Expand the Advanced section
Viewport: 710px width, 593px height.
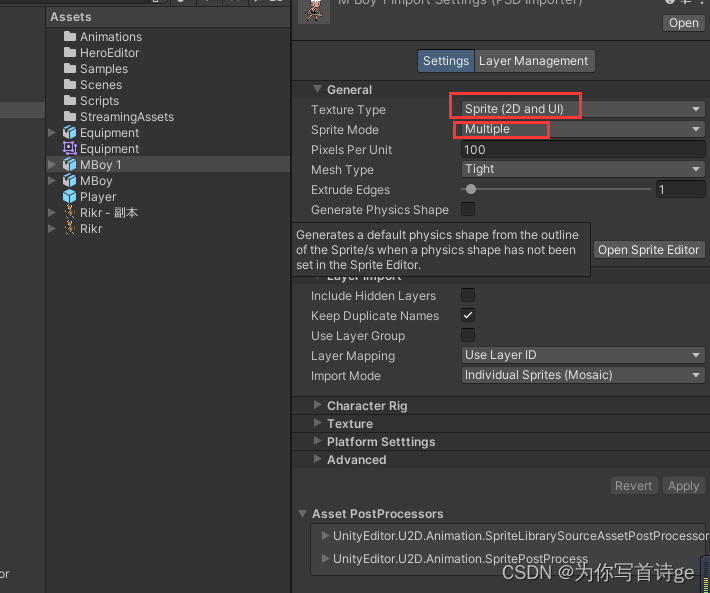click(x=317, y=459)
